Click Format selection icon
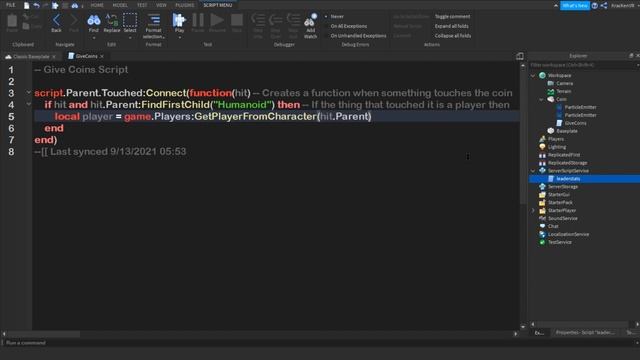640x360 pixels. pos(153,20)
